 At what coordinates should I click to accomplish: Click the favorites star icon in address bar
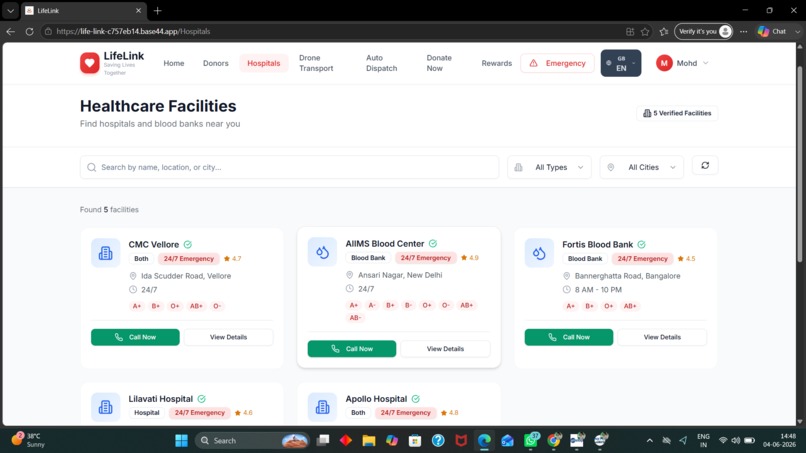pyautogui.click(x=645, y=31)
